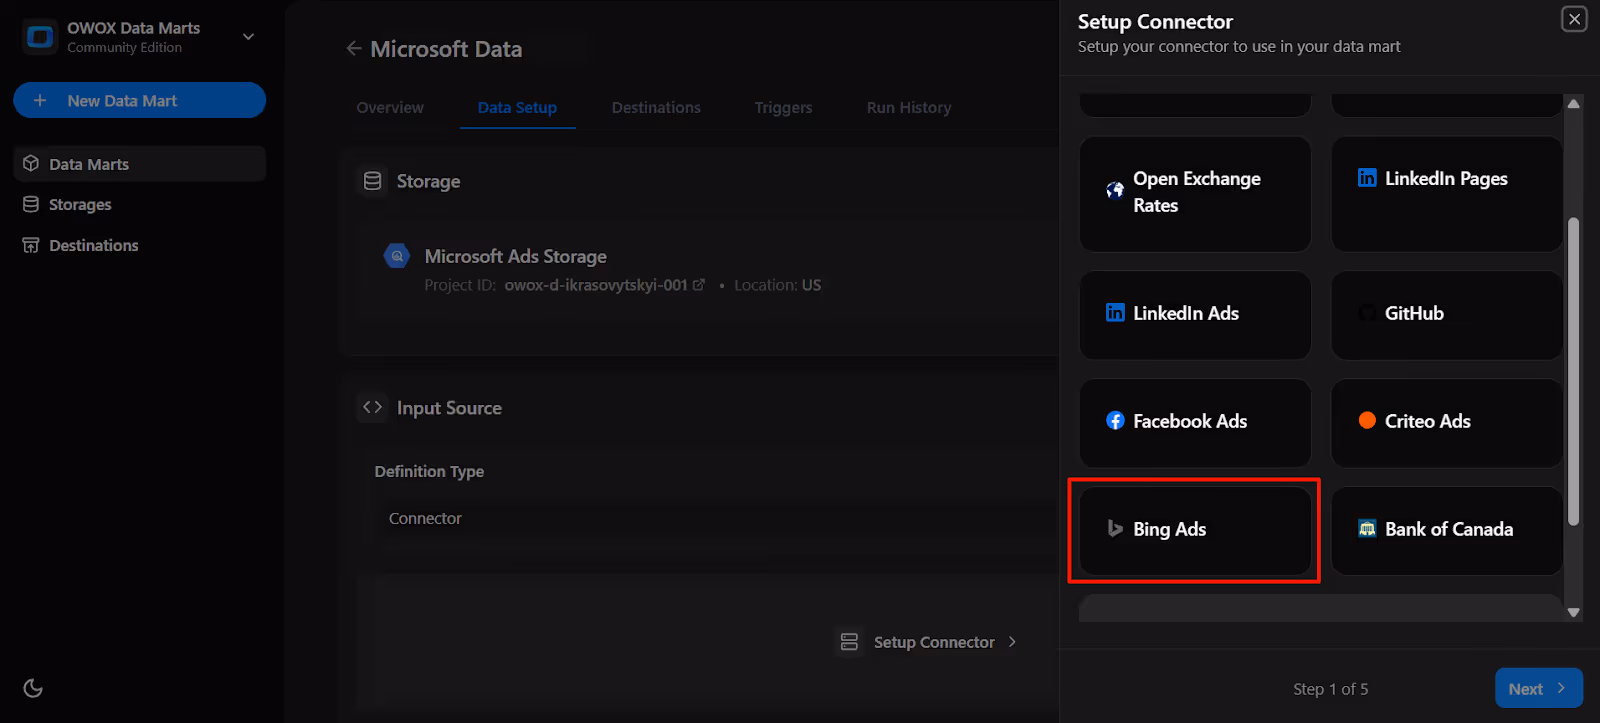This screenshot has height=723, width=1600.
Task: Switch to the Run History tab
Action: click(x=909, y=107)
